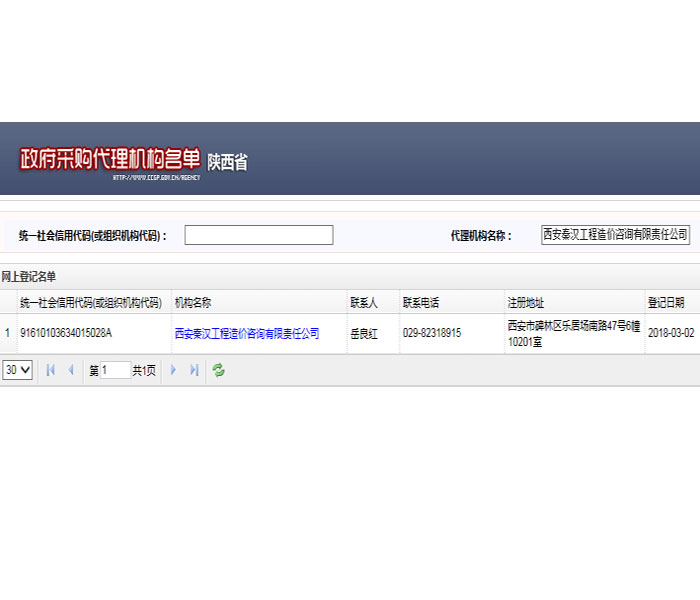Click the 机构名称 column header
This screenshot has height=600, width=700.
pos(193,303)
